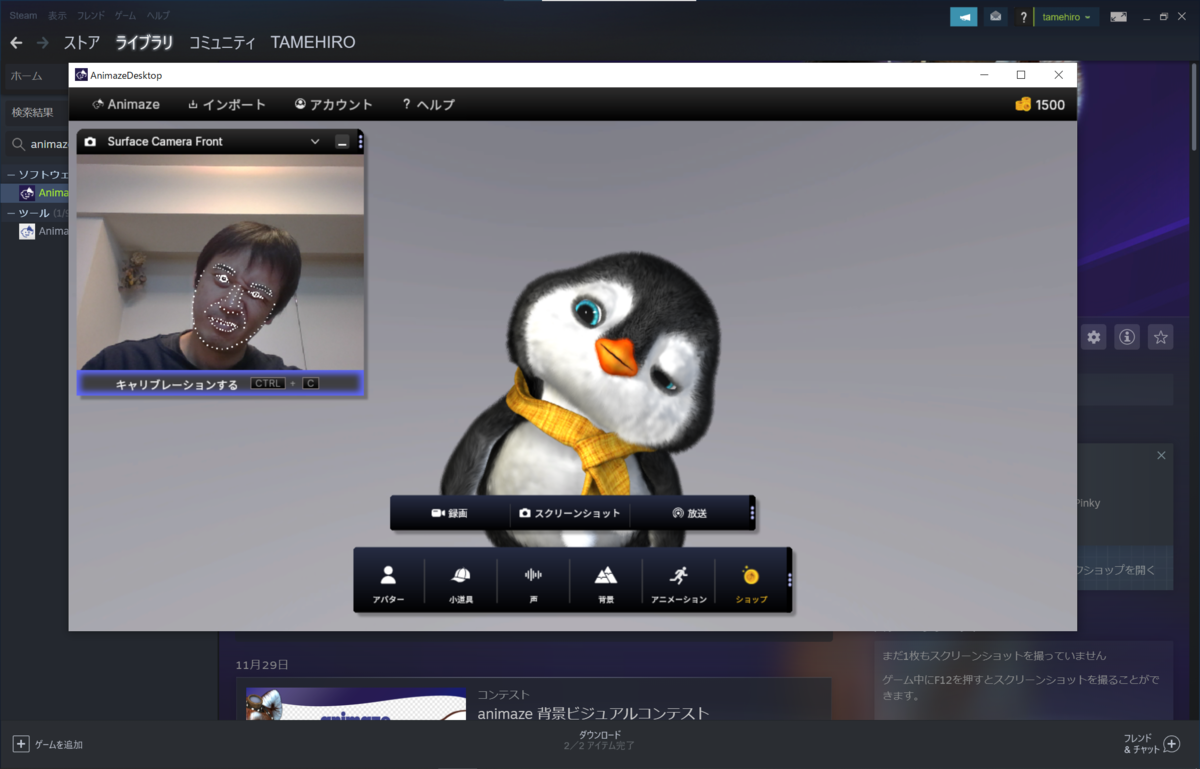Open the Steam menu in Steam window

pos(23,16)
